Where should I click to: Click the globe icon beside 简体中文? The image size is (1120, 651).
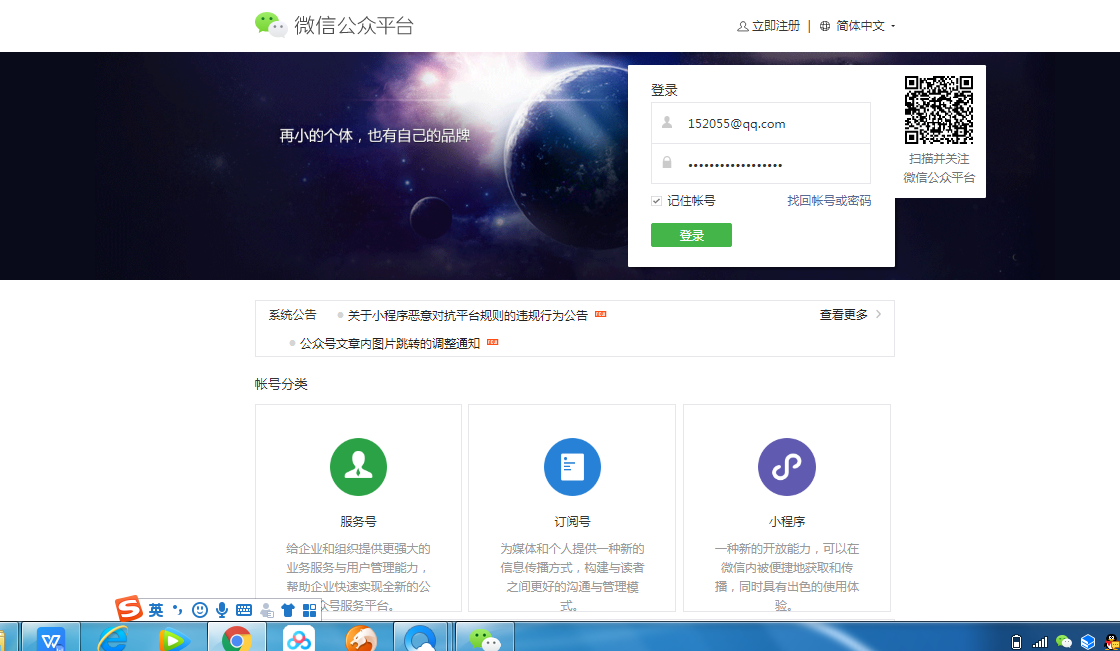[x=825, y=26]
